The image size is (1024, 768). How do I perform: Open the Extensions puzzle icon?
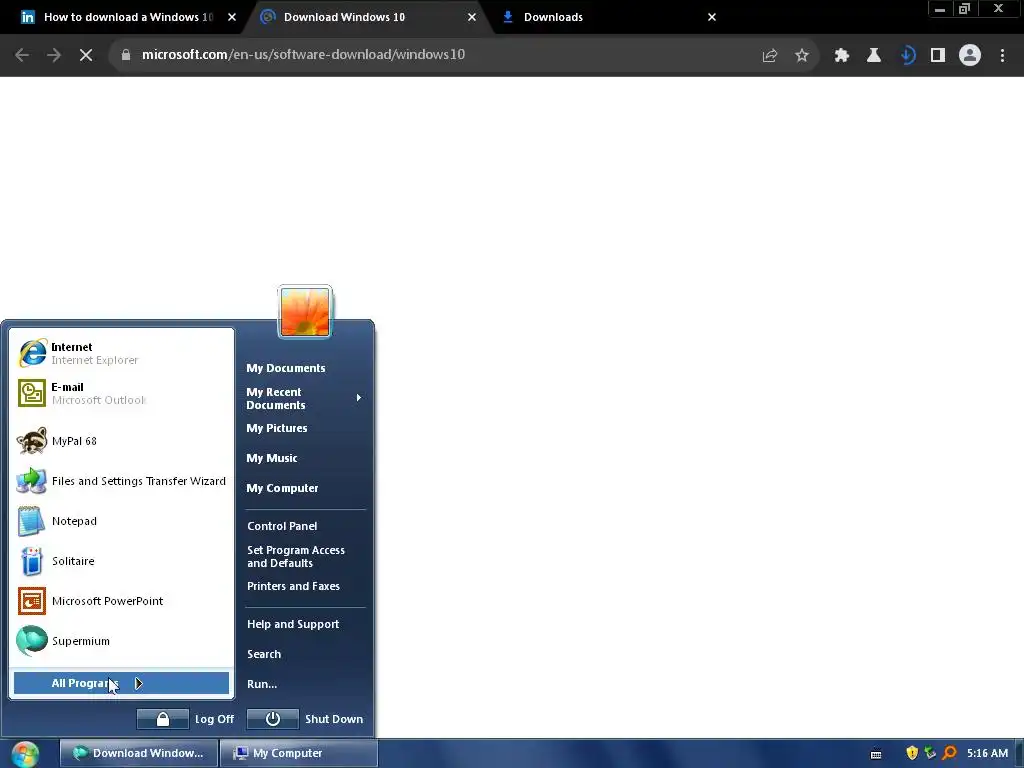pyautogui.click(x=842, y=56)
